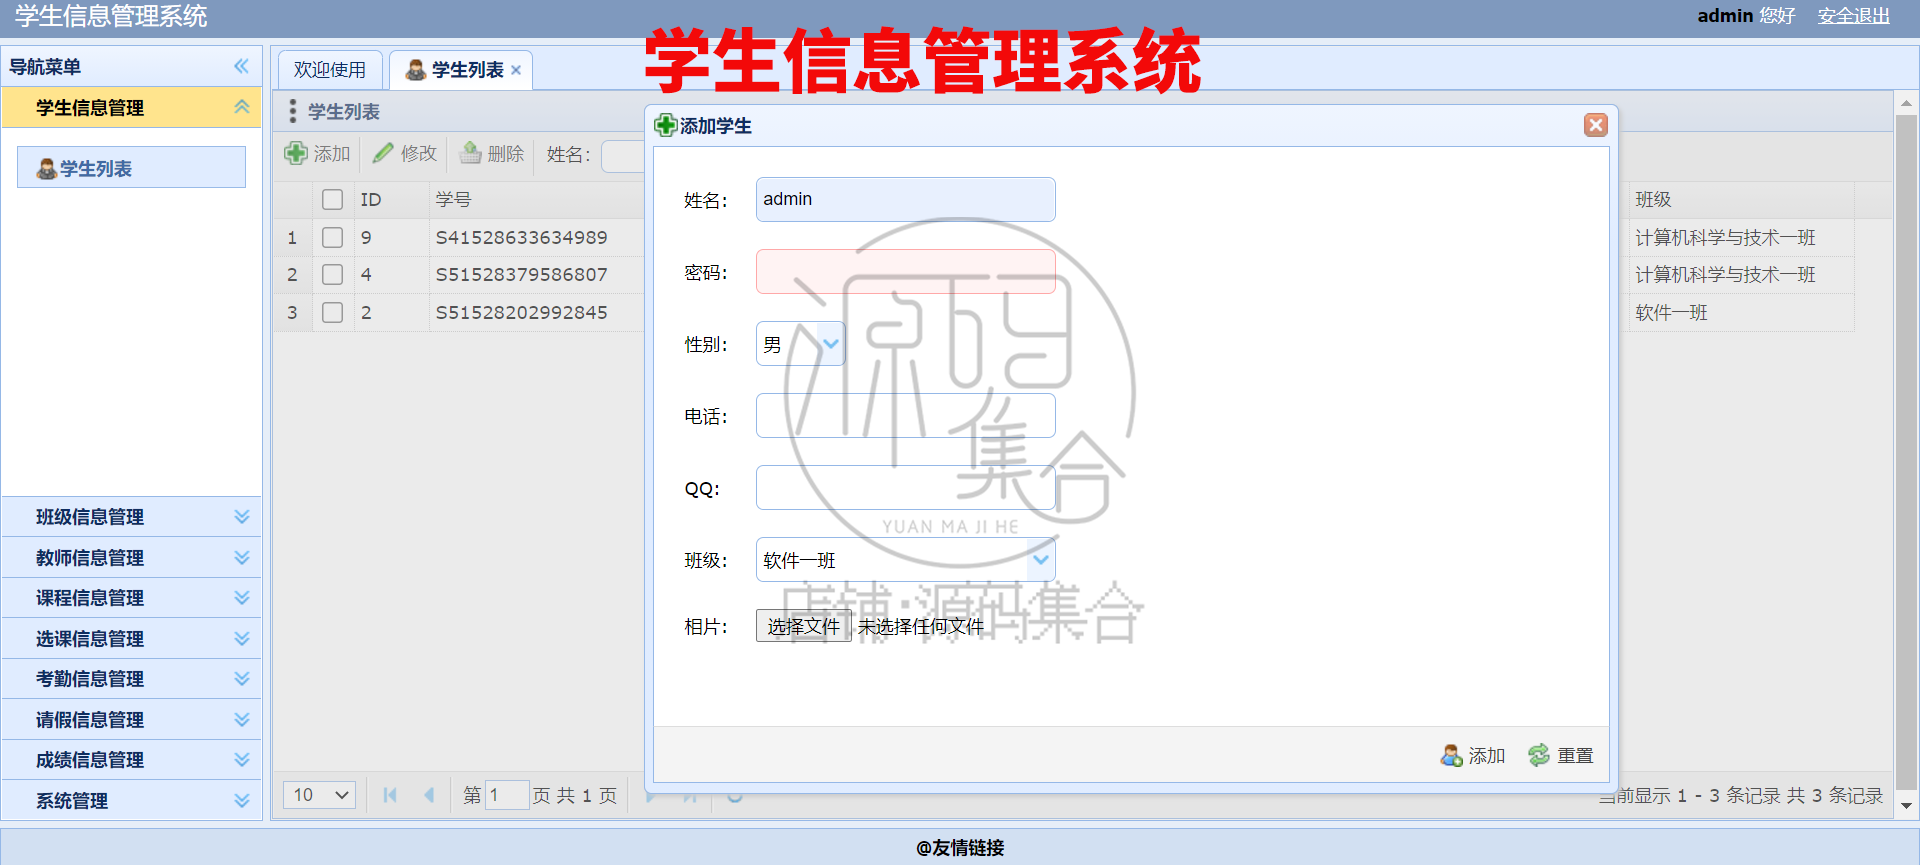The image size is (1920, 865).
Task: Focus the 电话 input field
Action: (x=905, y=415)
